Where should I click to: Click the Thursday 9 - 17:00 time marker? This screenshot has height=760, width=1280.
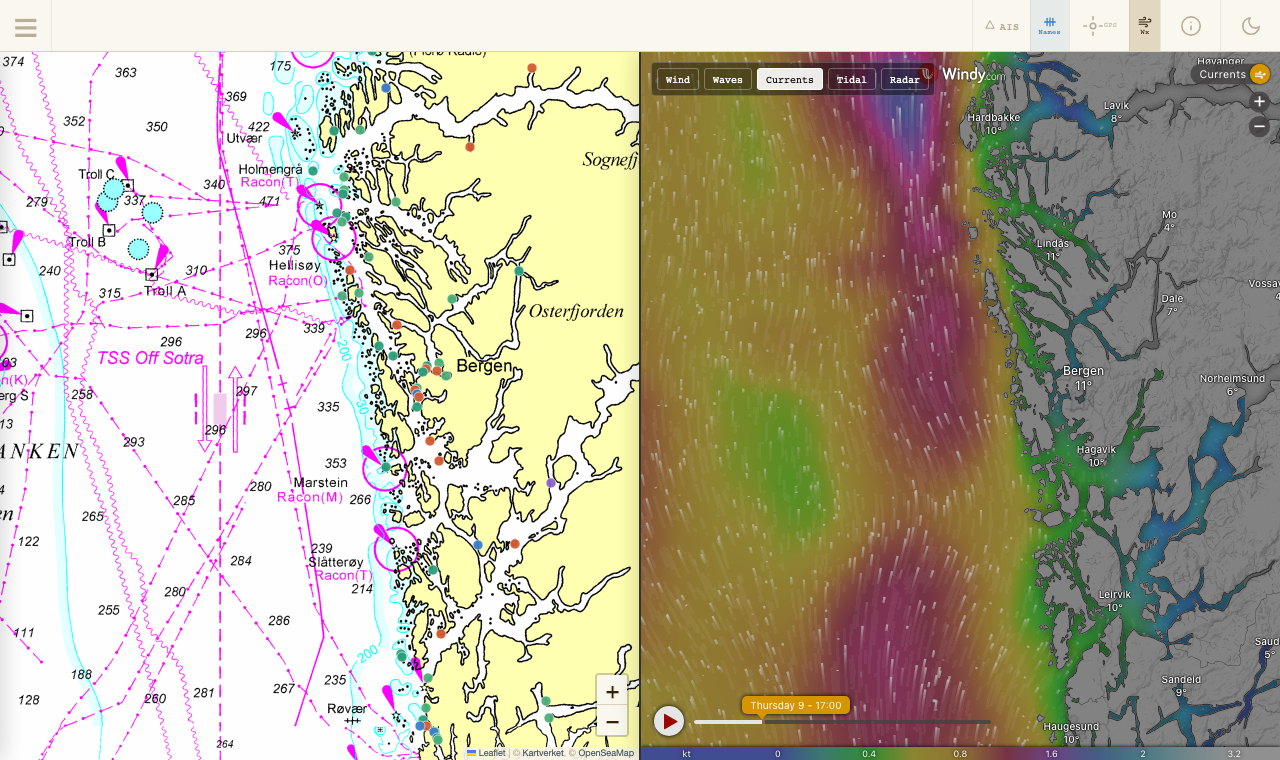coord(796,705)
